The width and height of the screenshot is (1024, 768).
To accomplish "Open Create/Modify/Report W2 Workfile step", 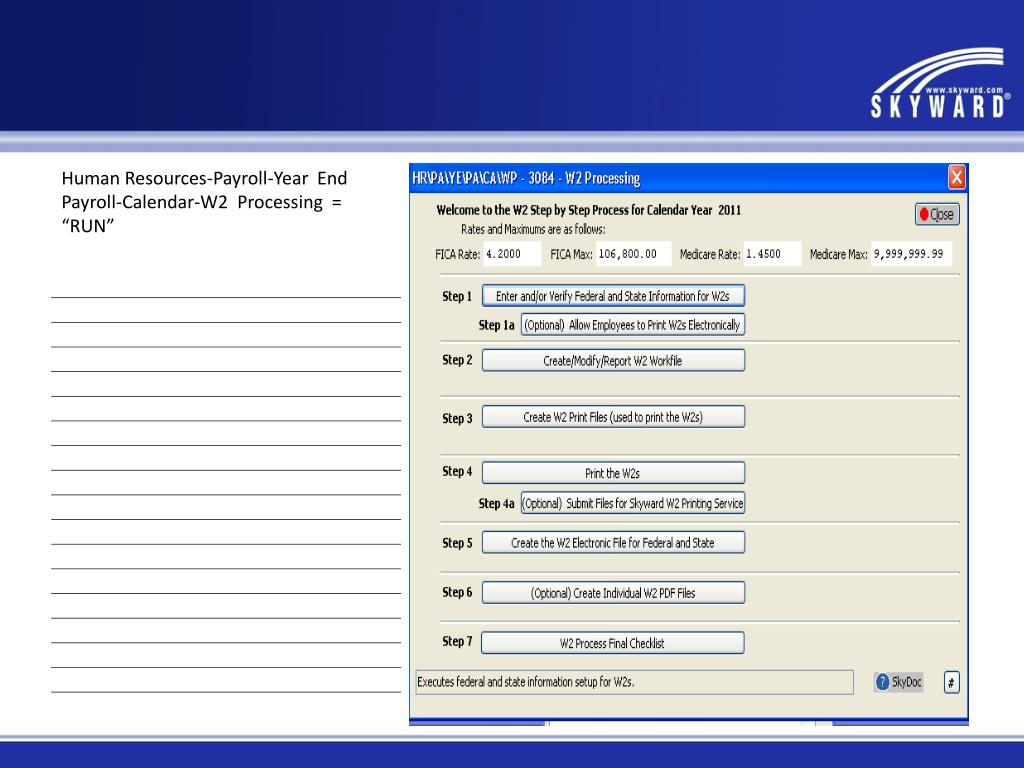I will click(x=613, y=360).
